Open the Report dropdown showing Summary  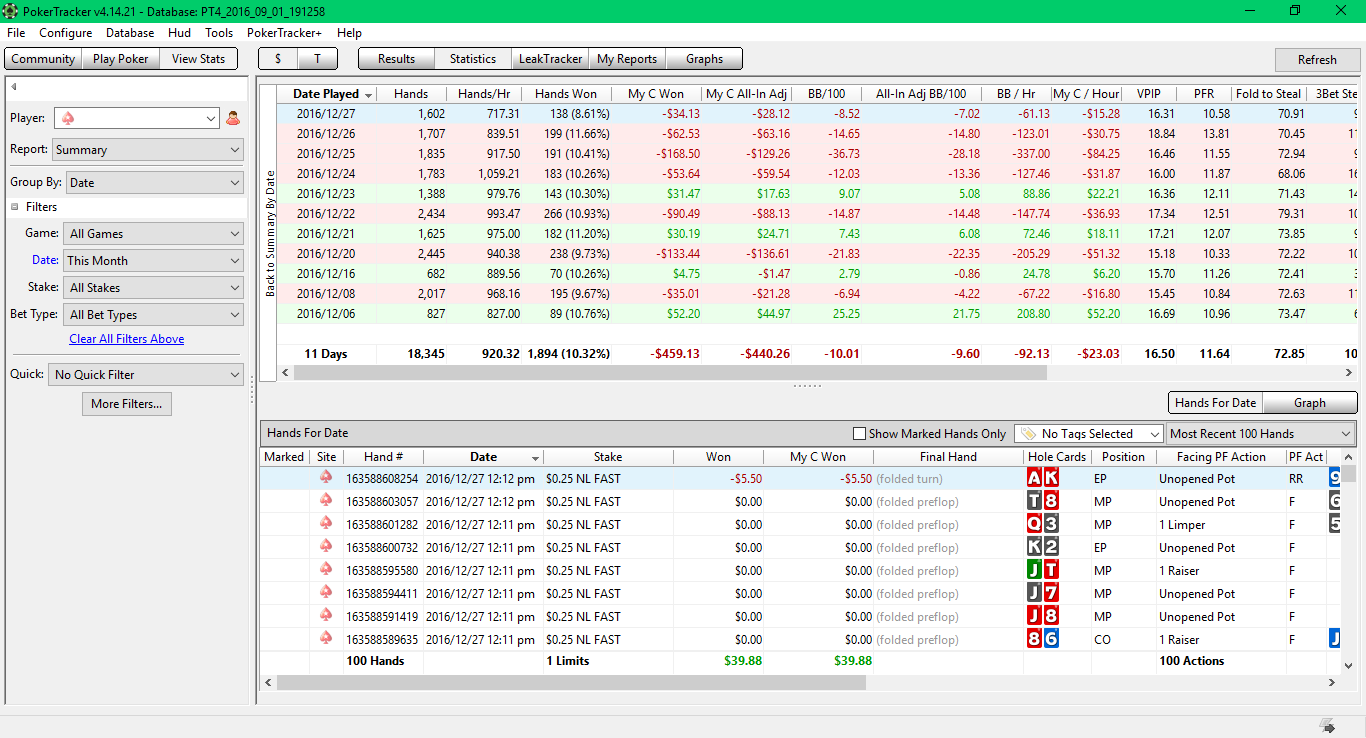pos(153,150)
